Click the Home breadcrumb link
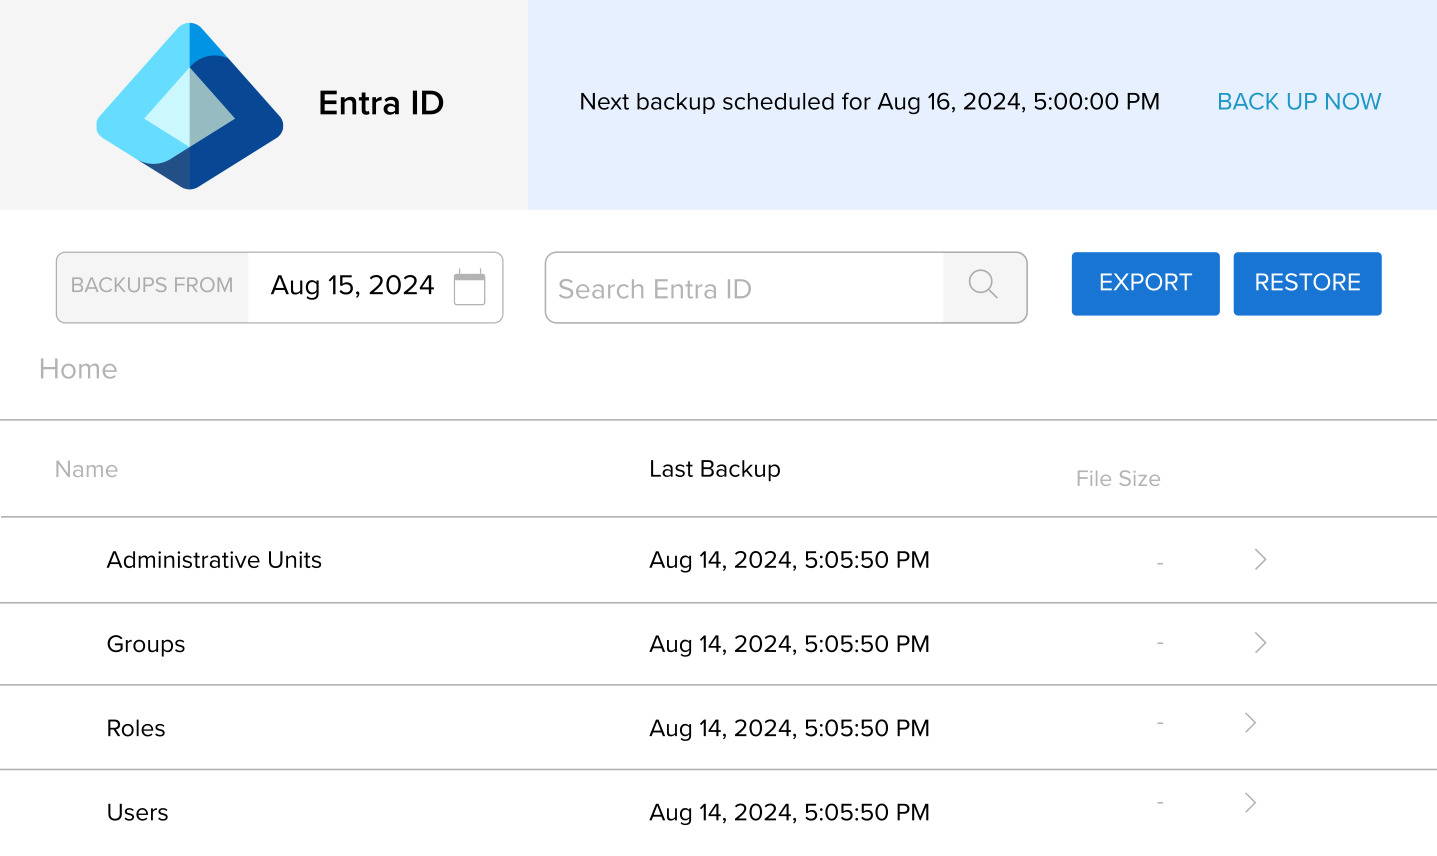Viewport: 1437px width, 856px height. point(78,369)
